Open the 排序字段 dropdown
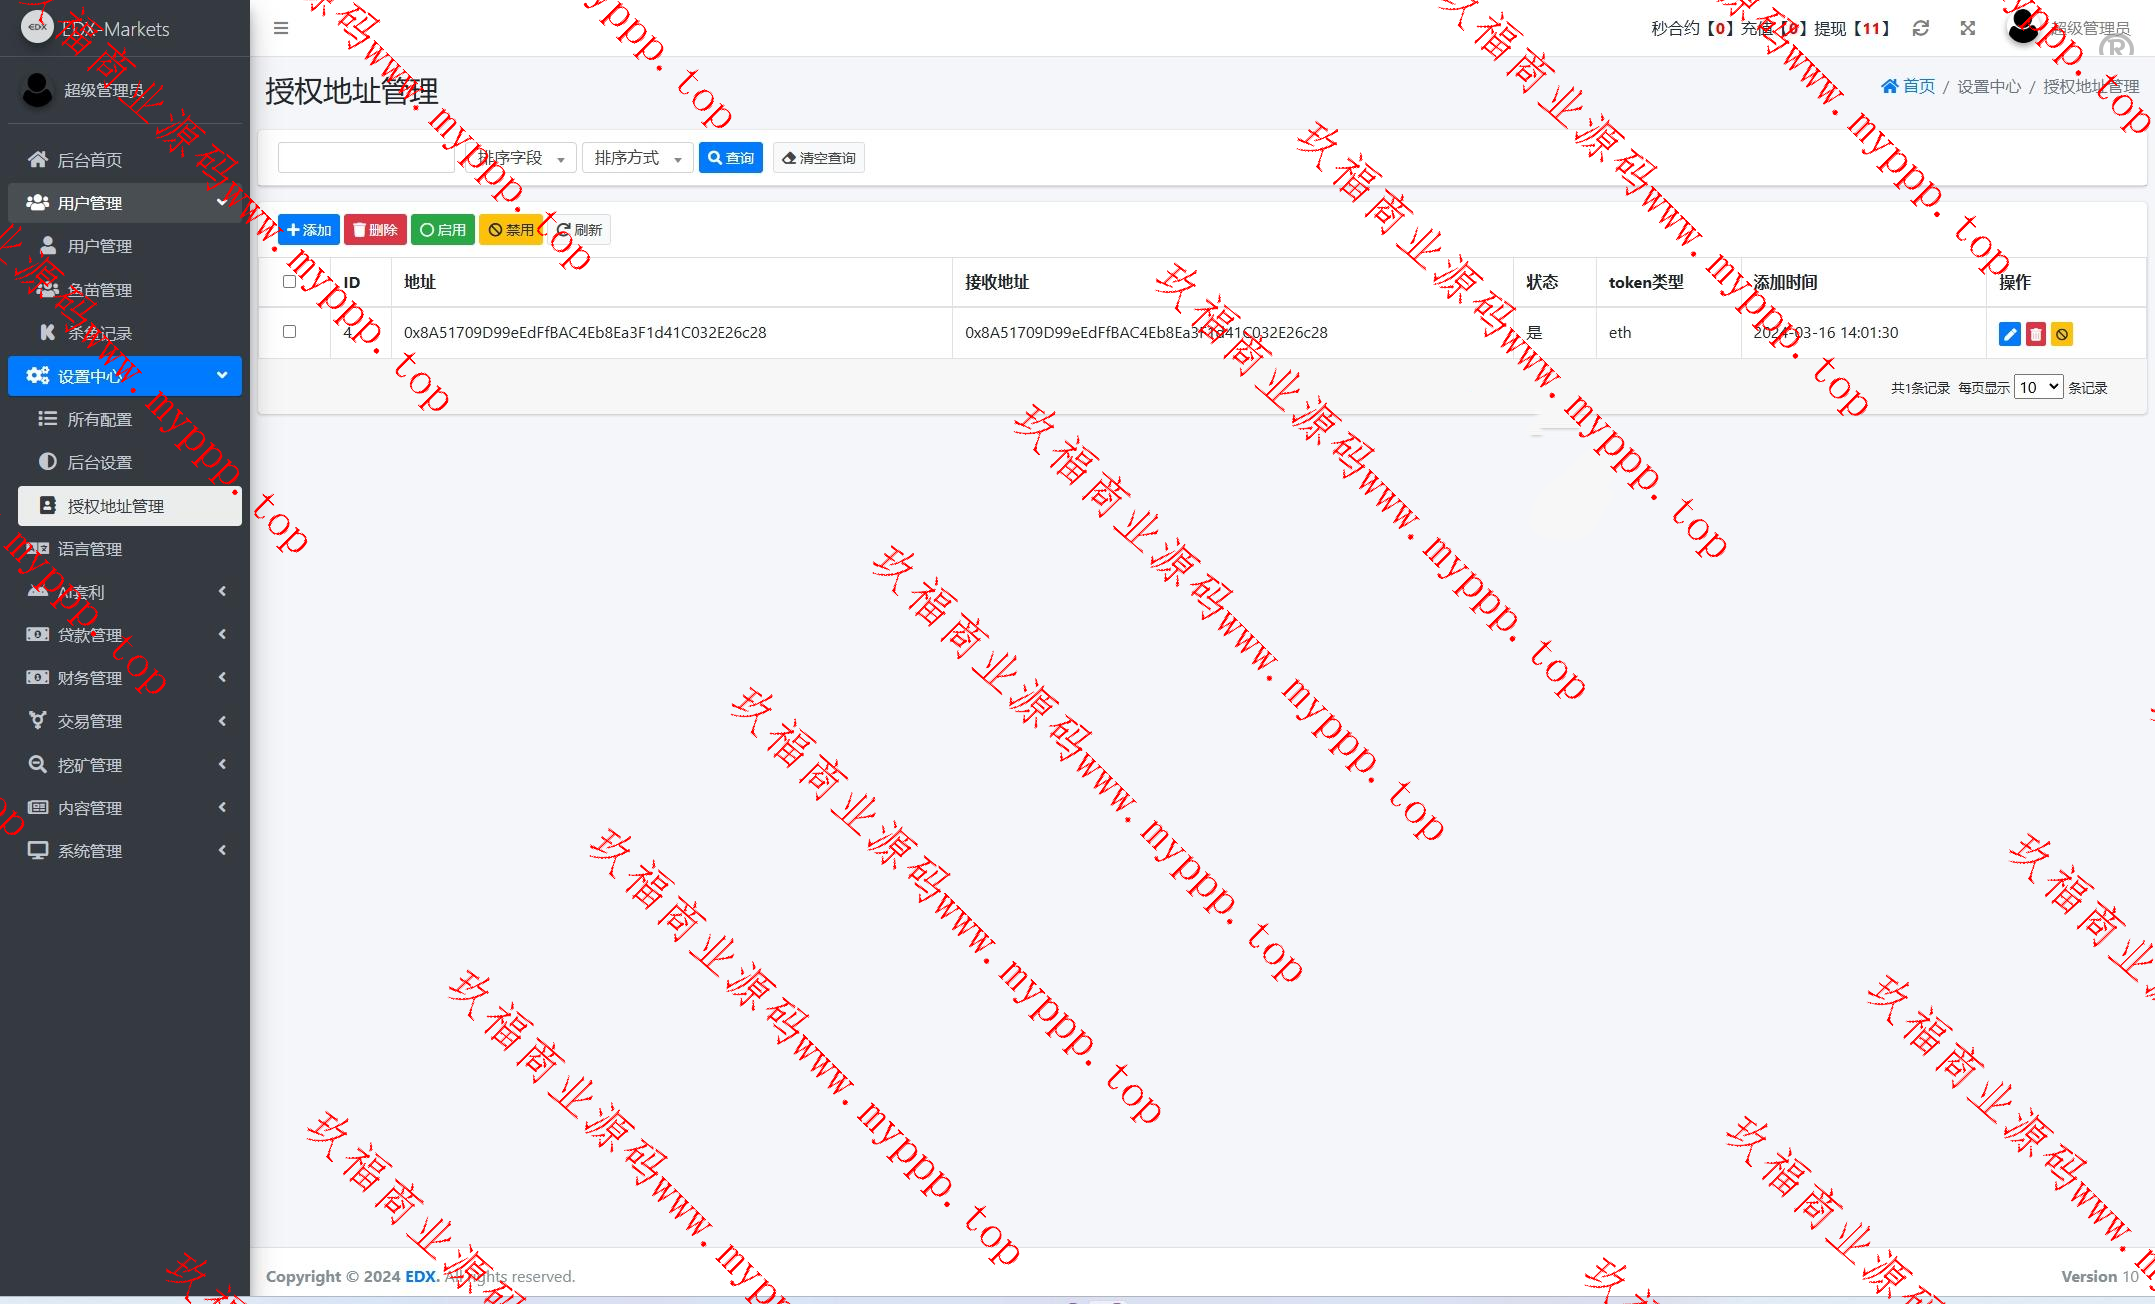 (x=521, y=158)
